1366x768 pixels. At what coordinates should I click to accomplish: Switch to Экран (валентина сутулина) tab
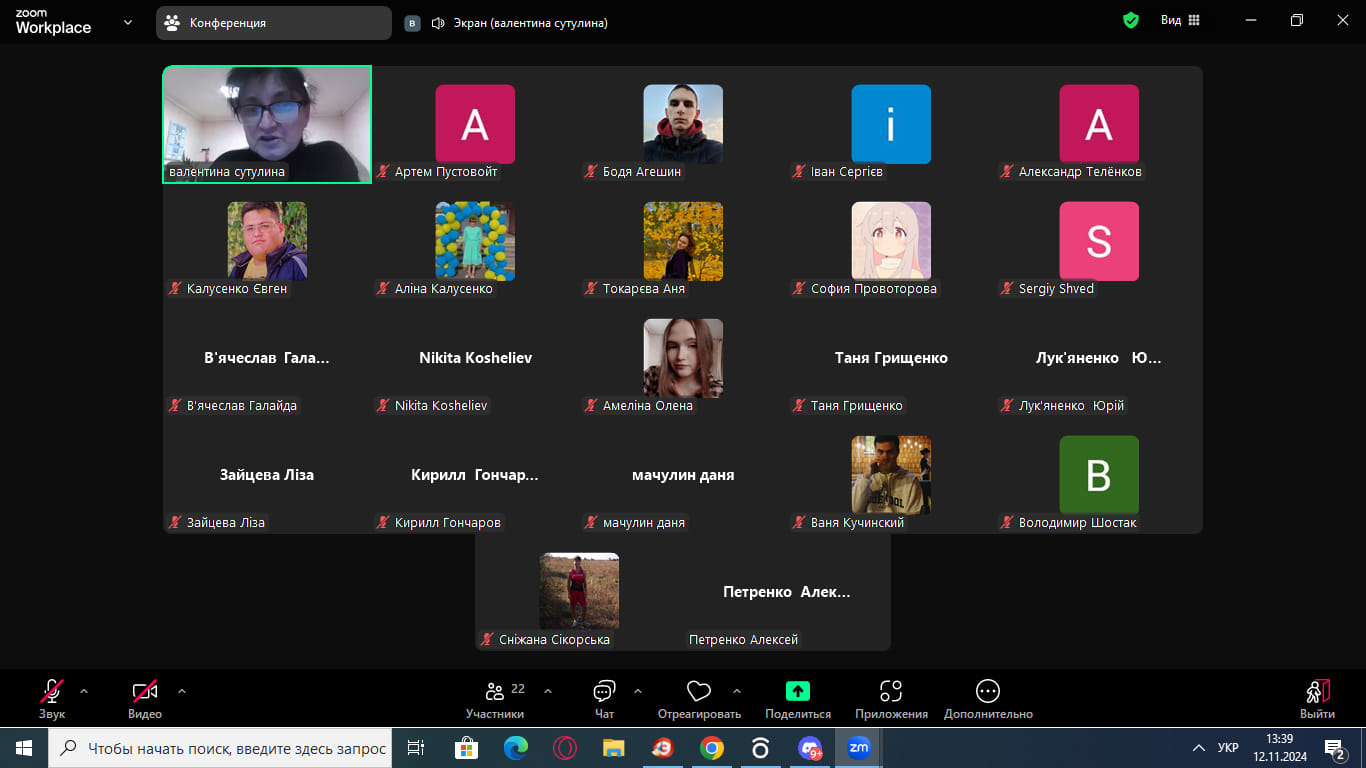pos(518,23)
